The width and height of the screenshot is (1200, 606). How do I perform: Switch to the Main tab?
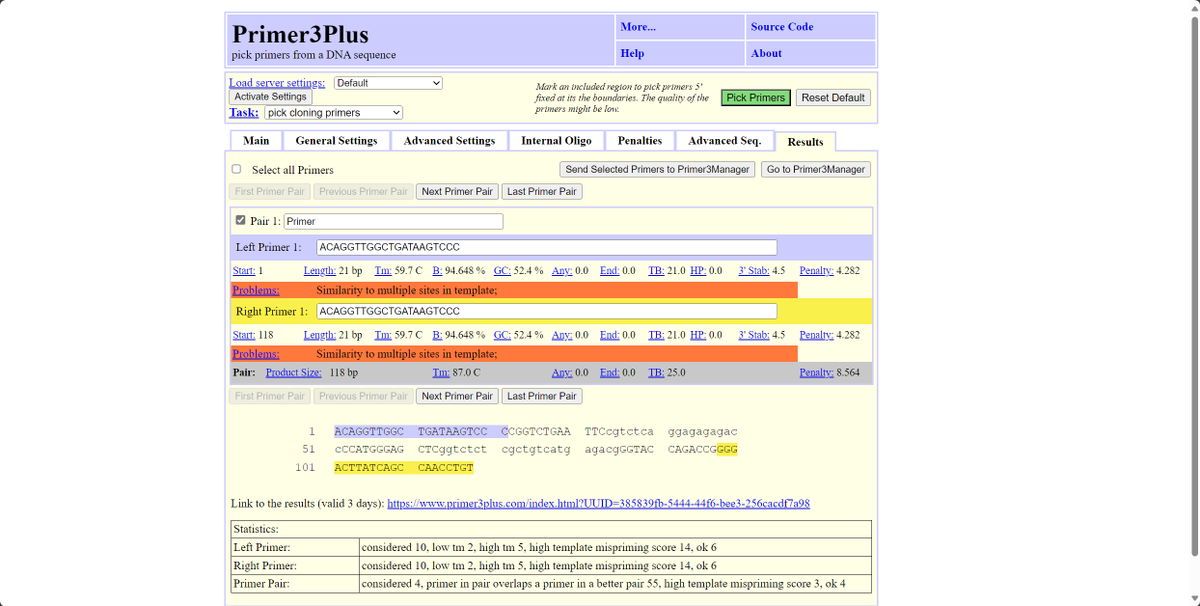(x=256, y=141)
